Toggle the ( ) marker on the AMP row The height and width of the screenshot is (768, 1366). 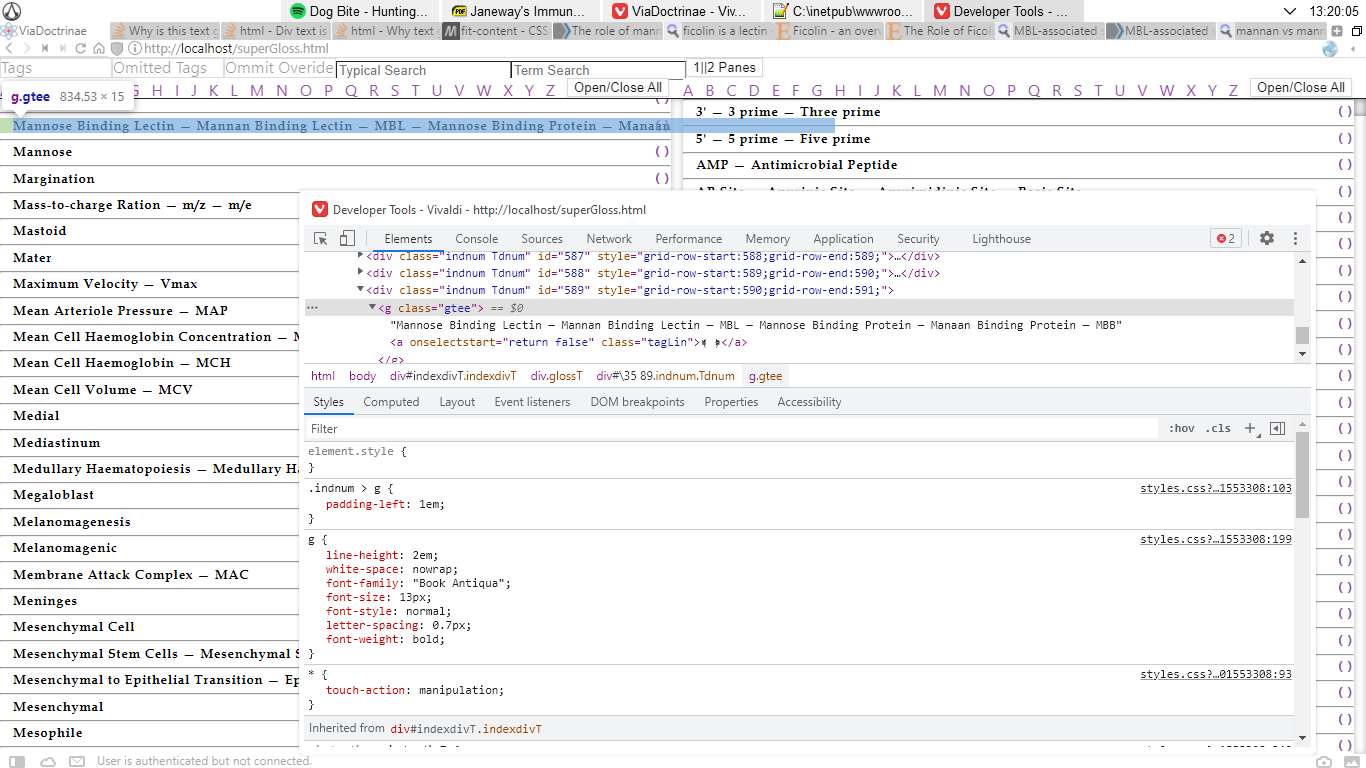(x=1344, y=165)
